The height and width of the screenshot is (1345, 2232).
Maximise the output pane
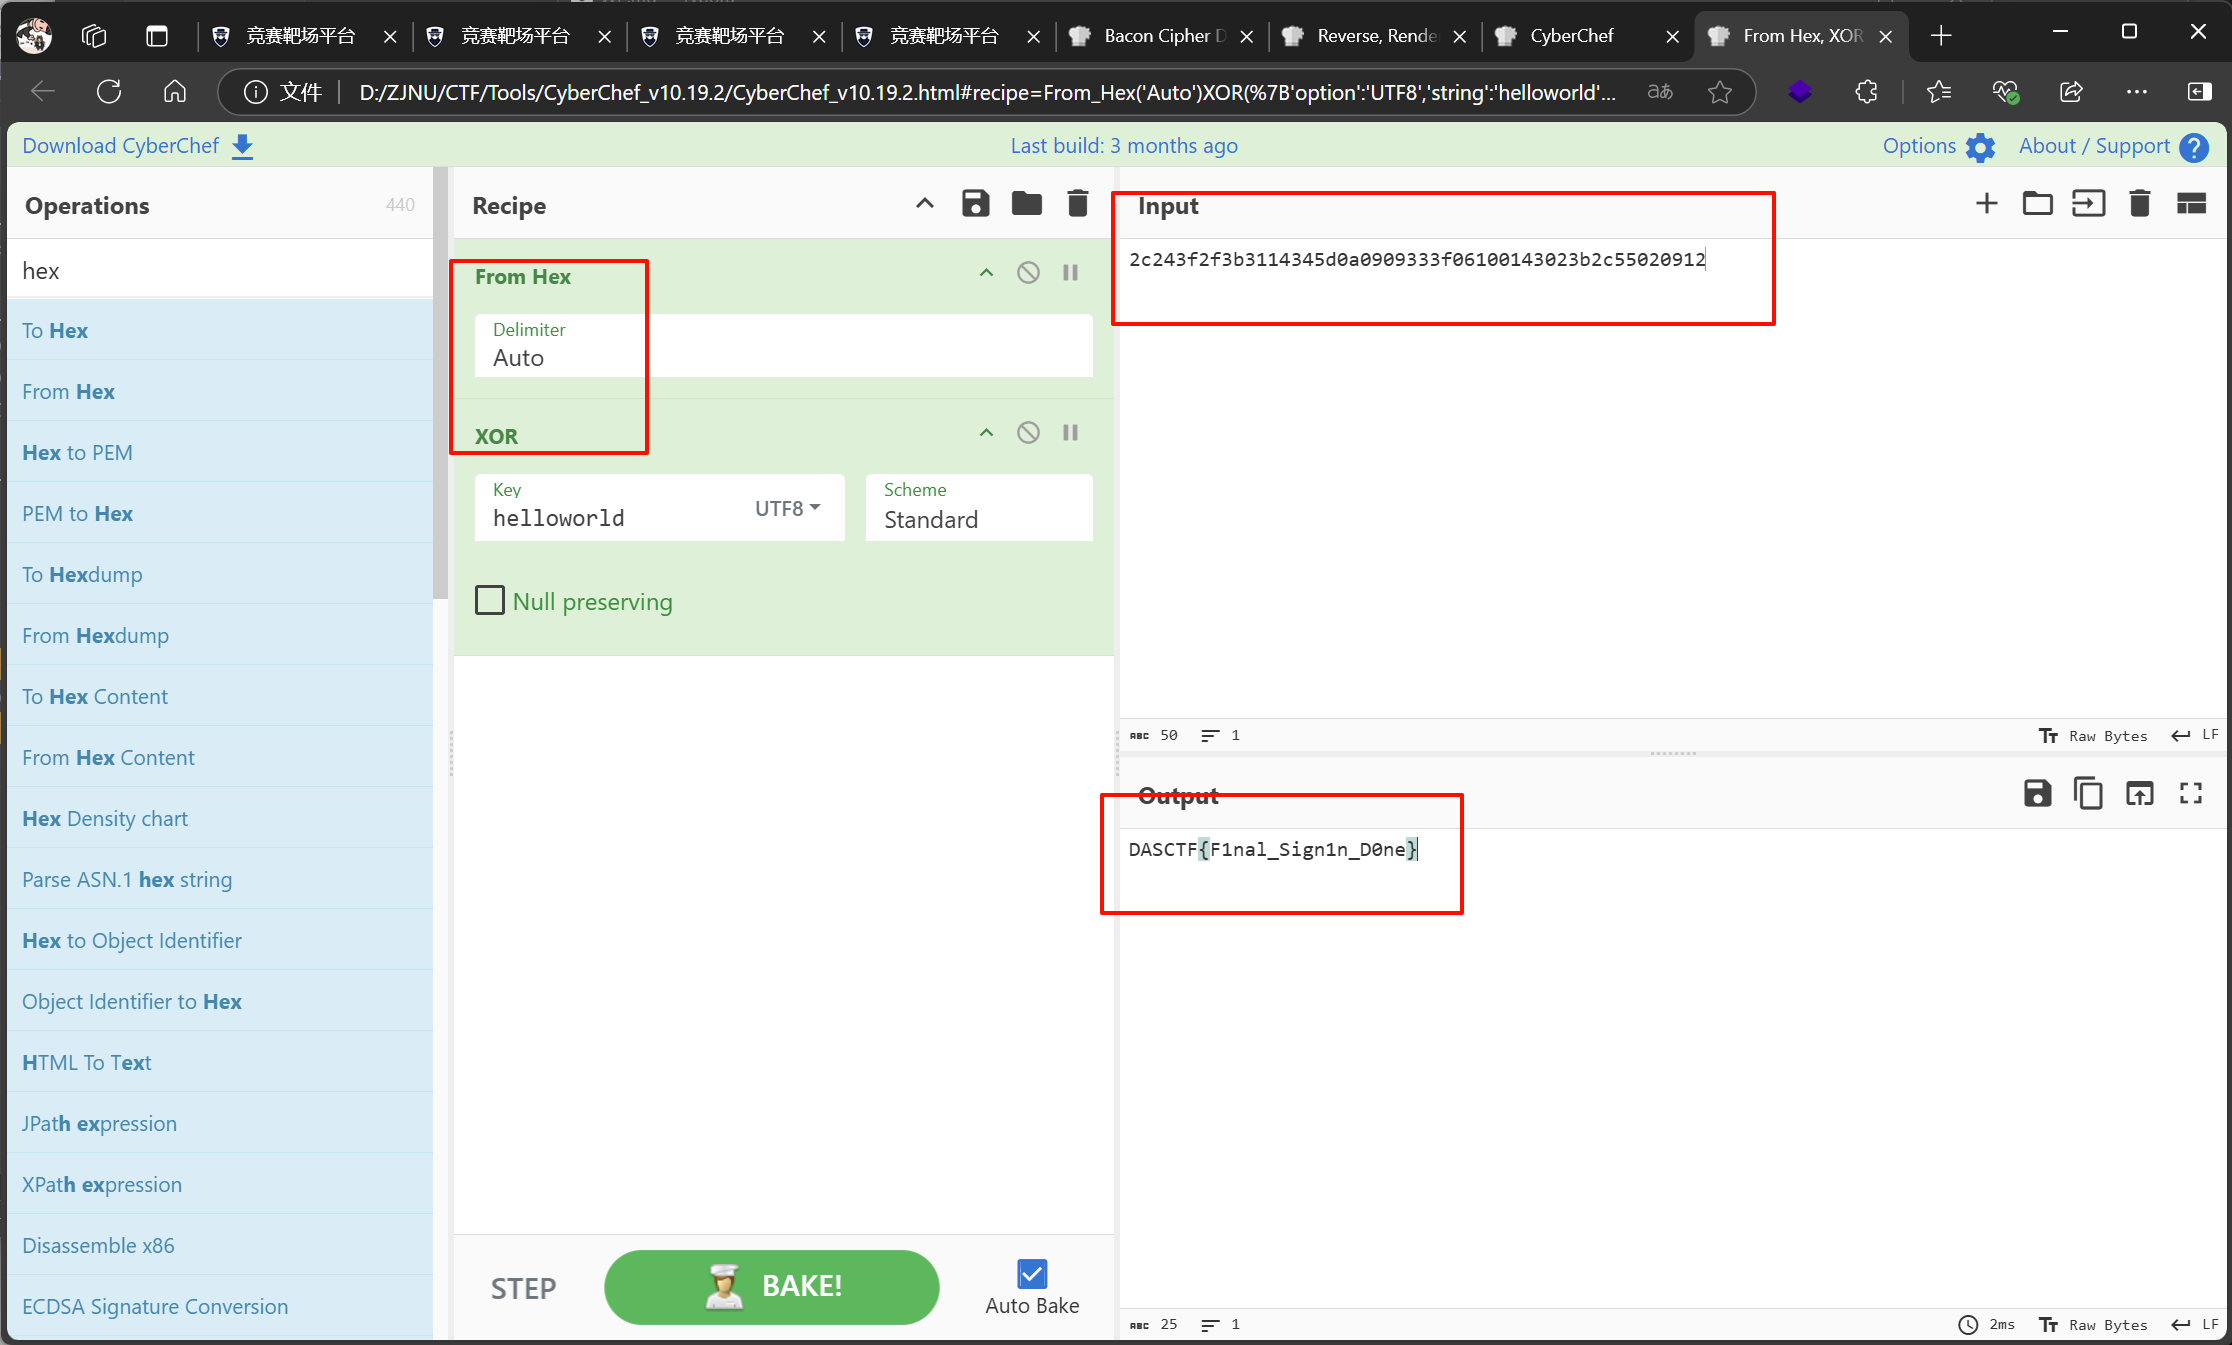click(2191, 794)
